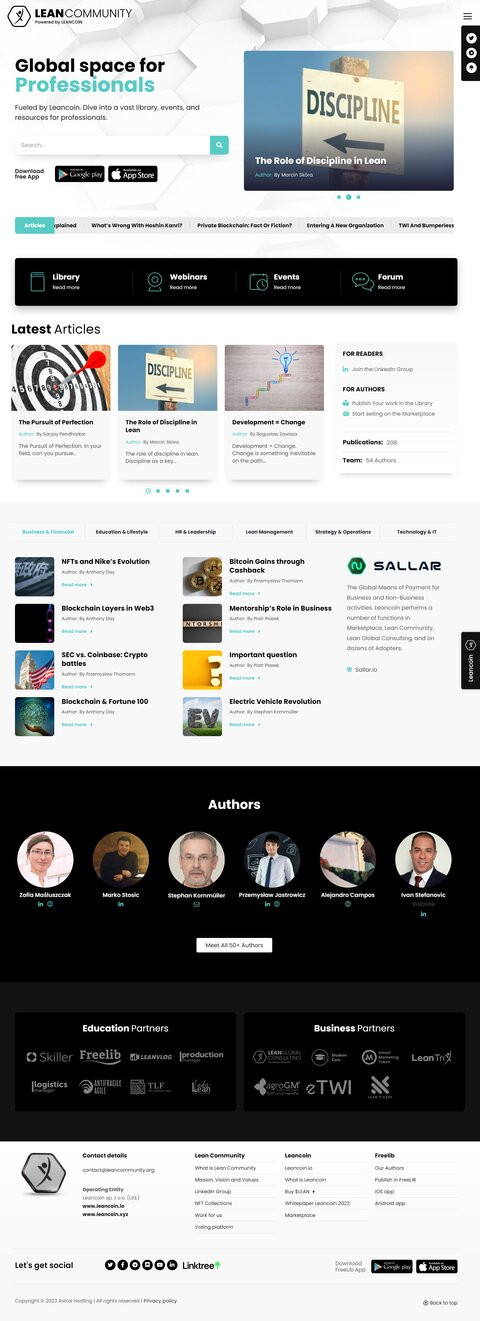Screen dimensions: 480x1321
Task: Select the Education & Lifestyle tab
Action: tap(122, 532)
